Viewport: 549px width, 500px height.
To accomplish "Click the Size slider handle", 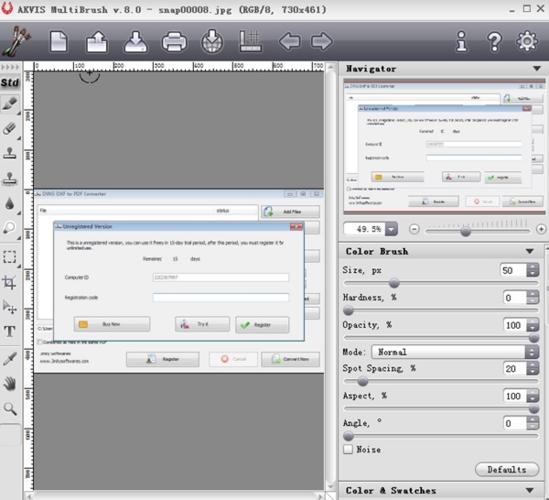I will click(x=394, y=283).
